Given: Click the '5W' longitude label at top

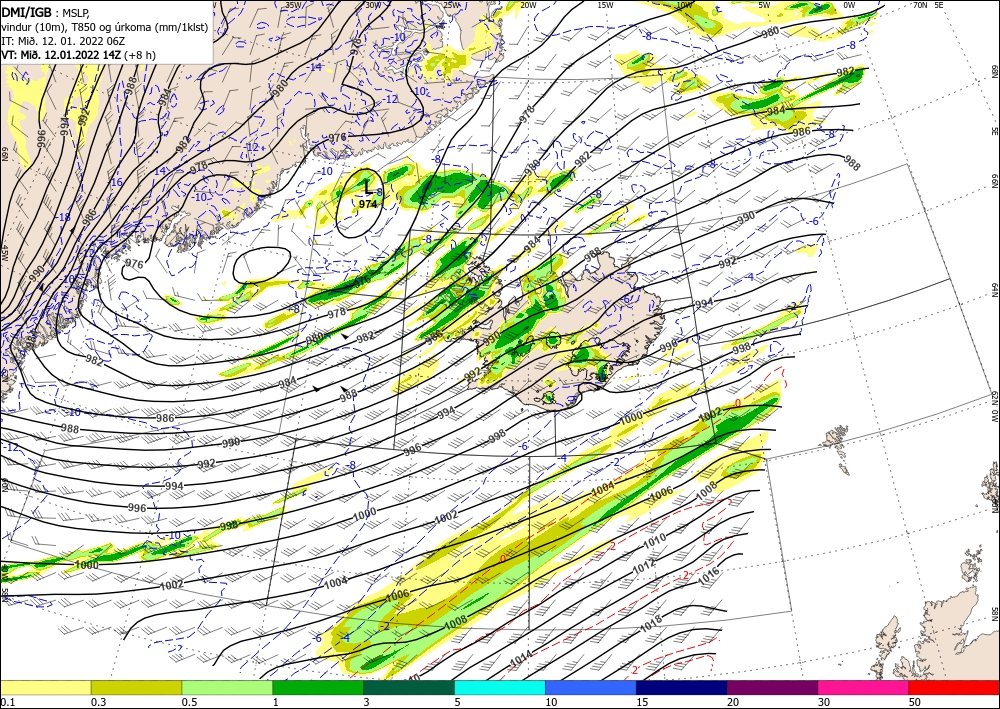Looking at the screenshot, I should pos(765,5).
